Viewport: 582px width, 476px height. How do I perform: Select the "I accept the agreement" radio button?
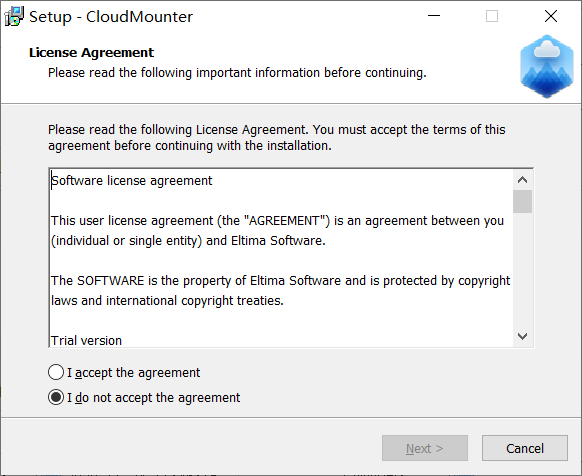(56, 372)
